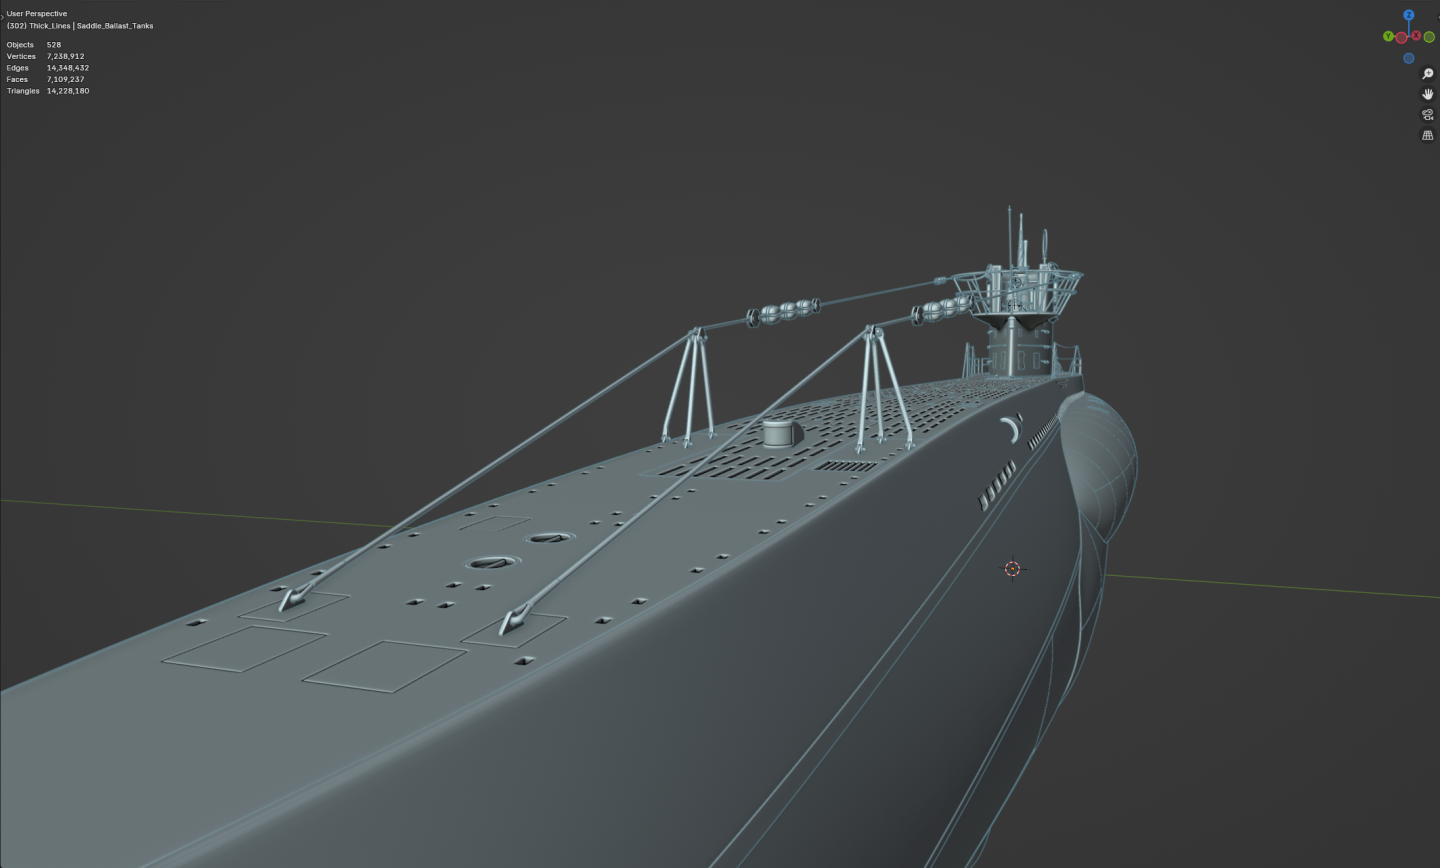Click the Objects count '528'
Image resolution: width=1440 pixels, height=868 pixels.
click(x=54, y=45)
